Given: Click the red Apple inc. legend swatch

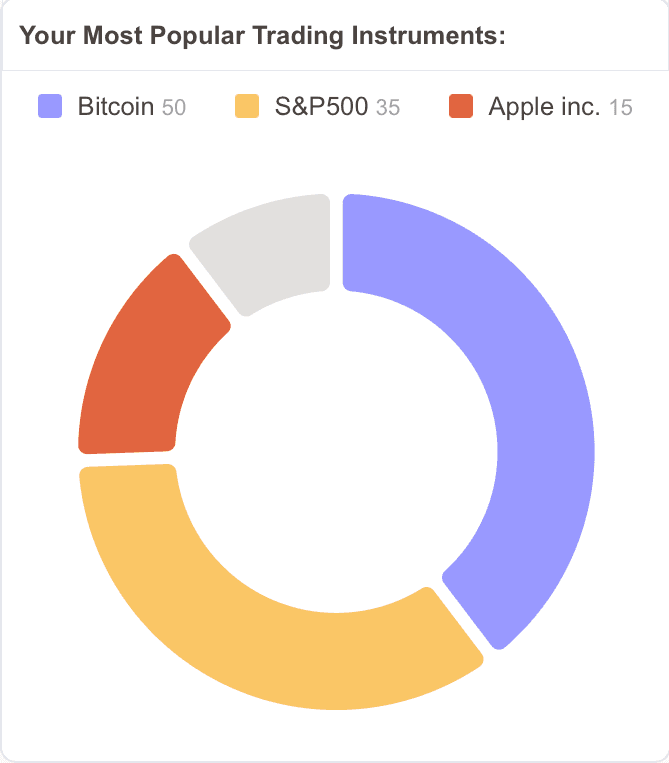Looking at the screenshot, I should tap(461, 106).
